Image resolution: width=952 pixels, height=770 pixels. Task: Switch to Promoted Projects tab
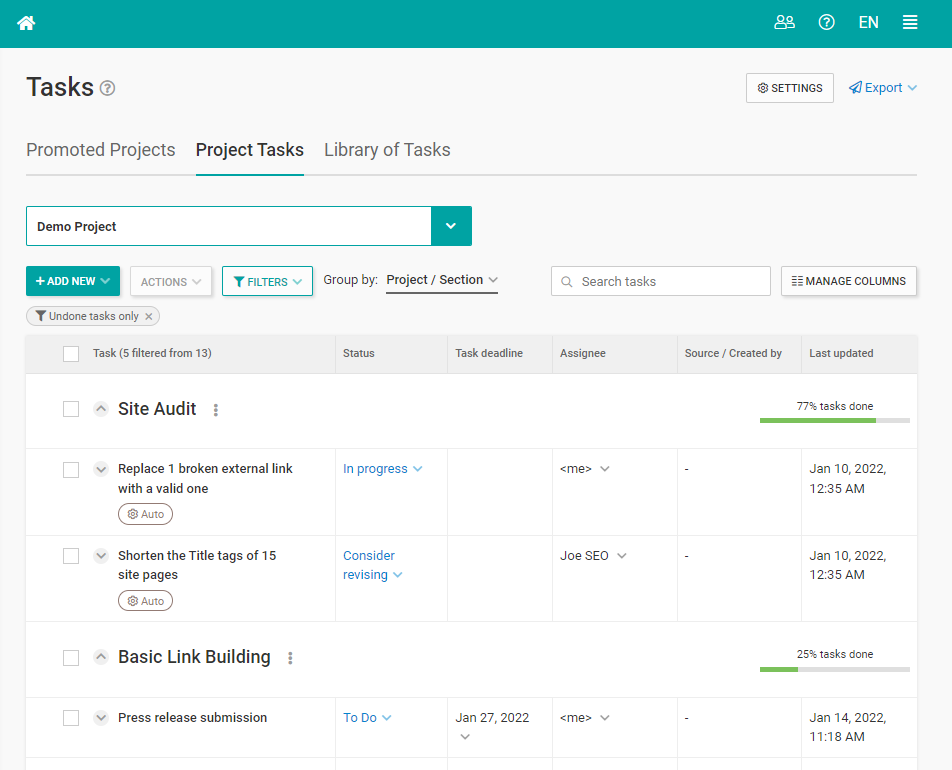pyautogui.click(x=100, y=150)
